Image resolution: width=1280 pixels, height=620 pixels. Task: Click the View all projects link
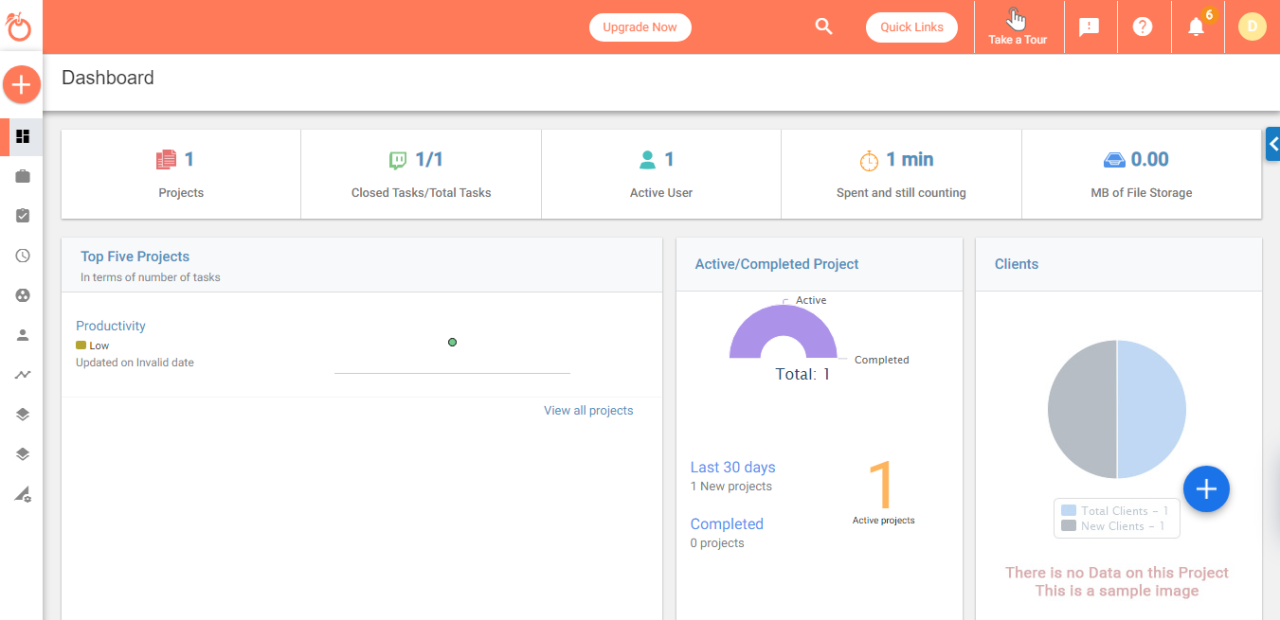click(588, 410)
